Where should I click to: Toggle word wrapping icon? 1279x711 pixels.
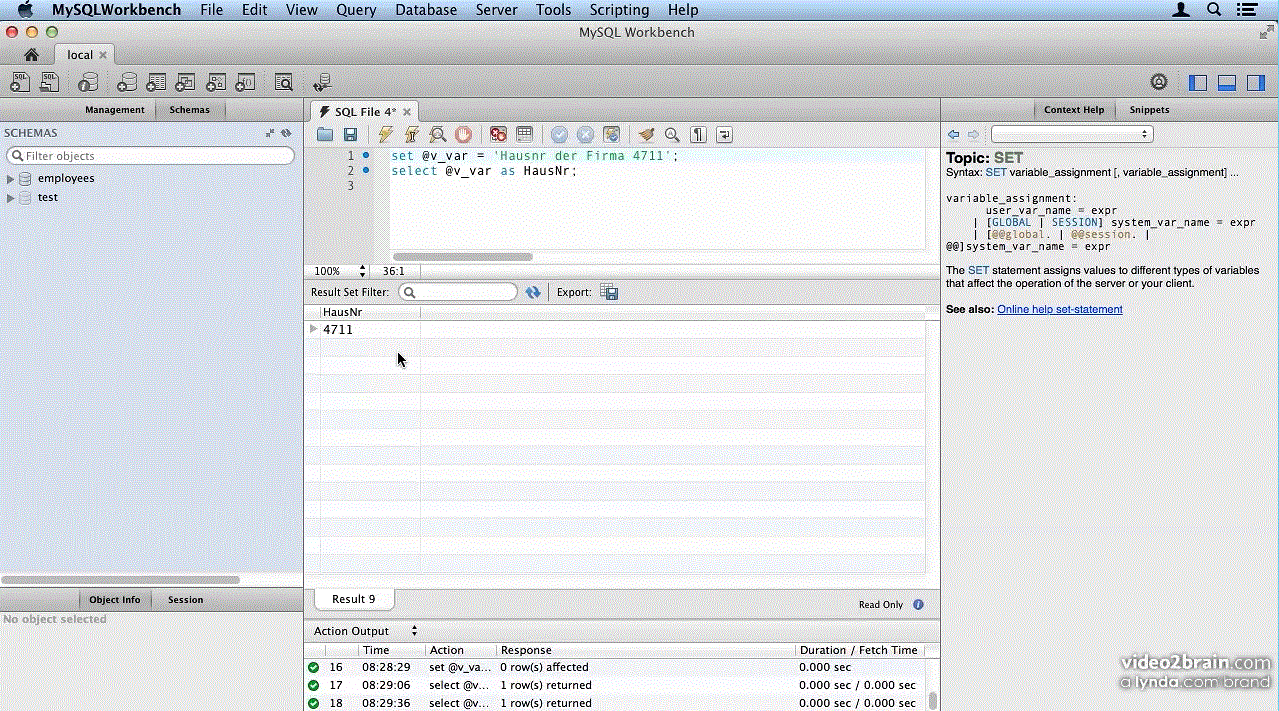click(x=724, y=135)
